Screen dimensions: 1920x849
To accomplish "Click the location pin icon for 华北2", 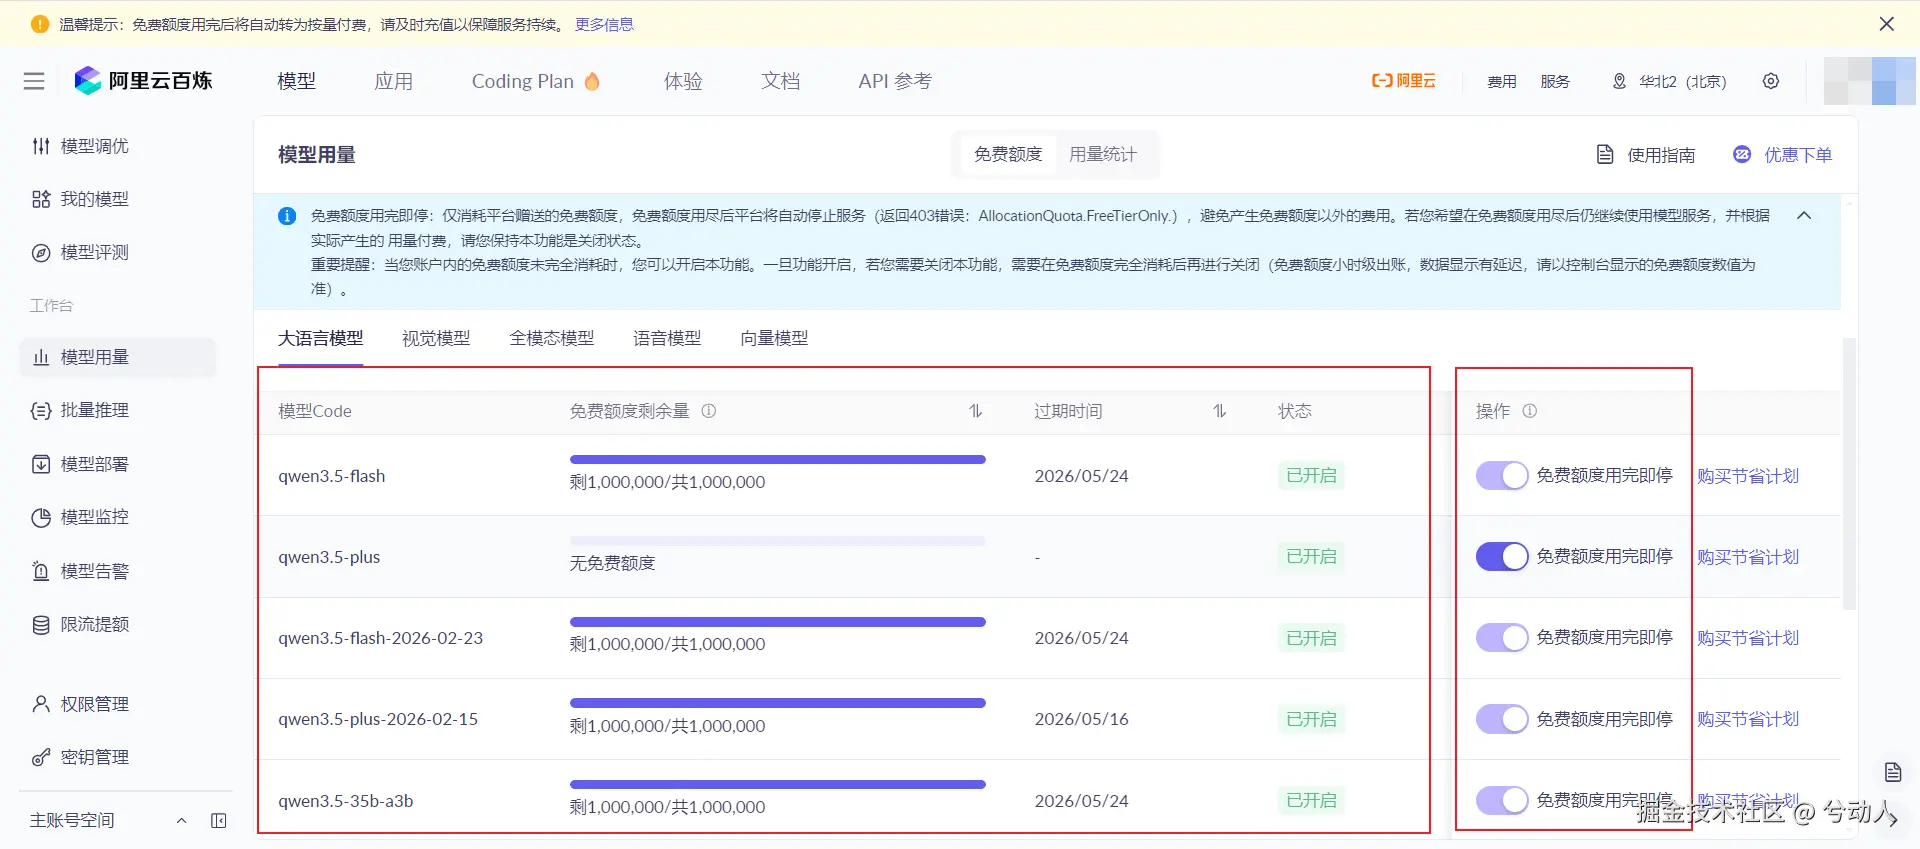I will (1619, 81).
